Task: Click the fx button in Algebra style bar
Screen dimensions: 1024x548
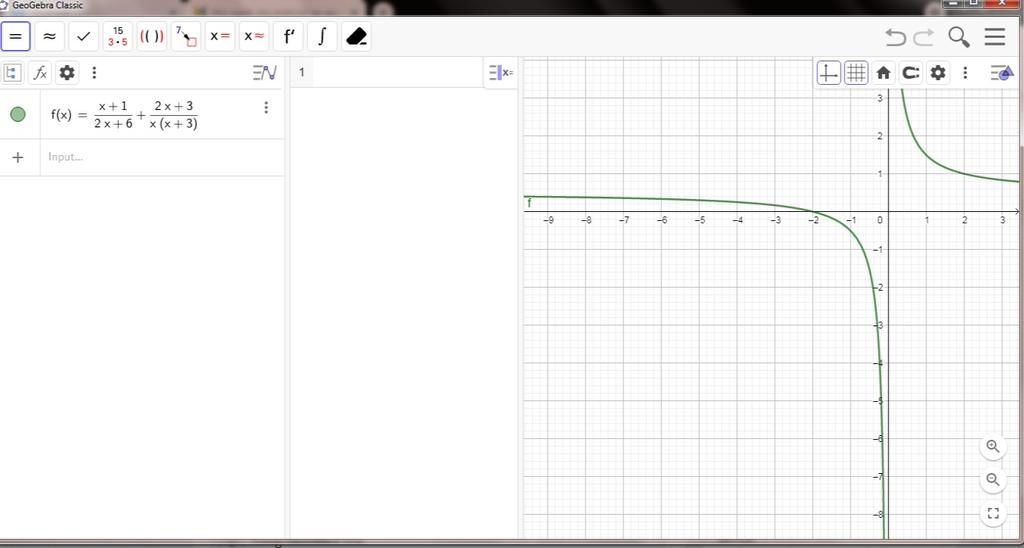Action: point(40,73)
